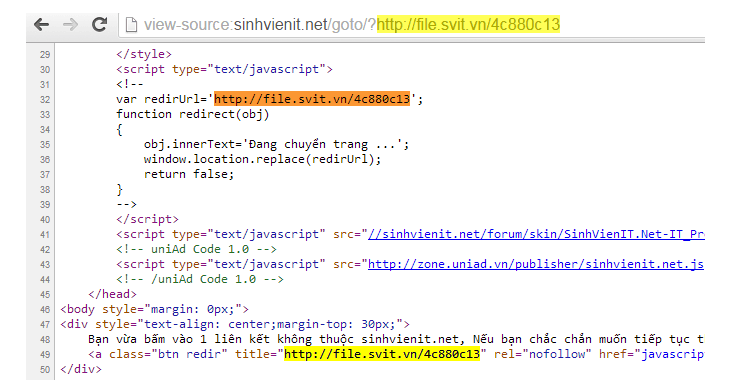The width and height of the screenshot is (736, 385).
Task: Click the browser Forward arrow
Action: 70,24
